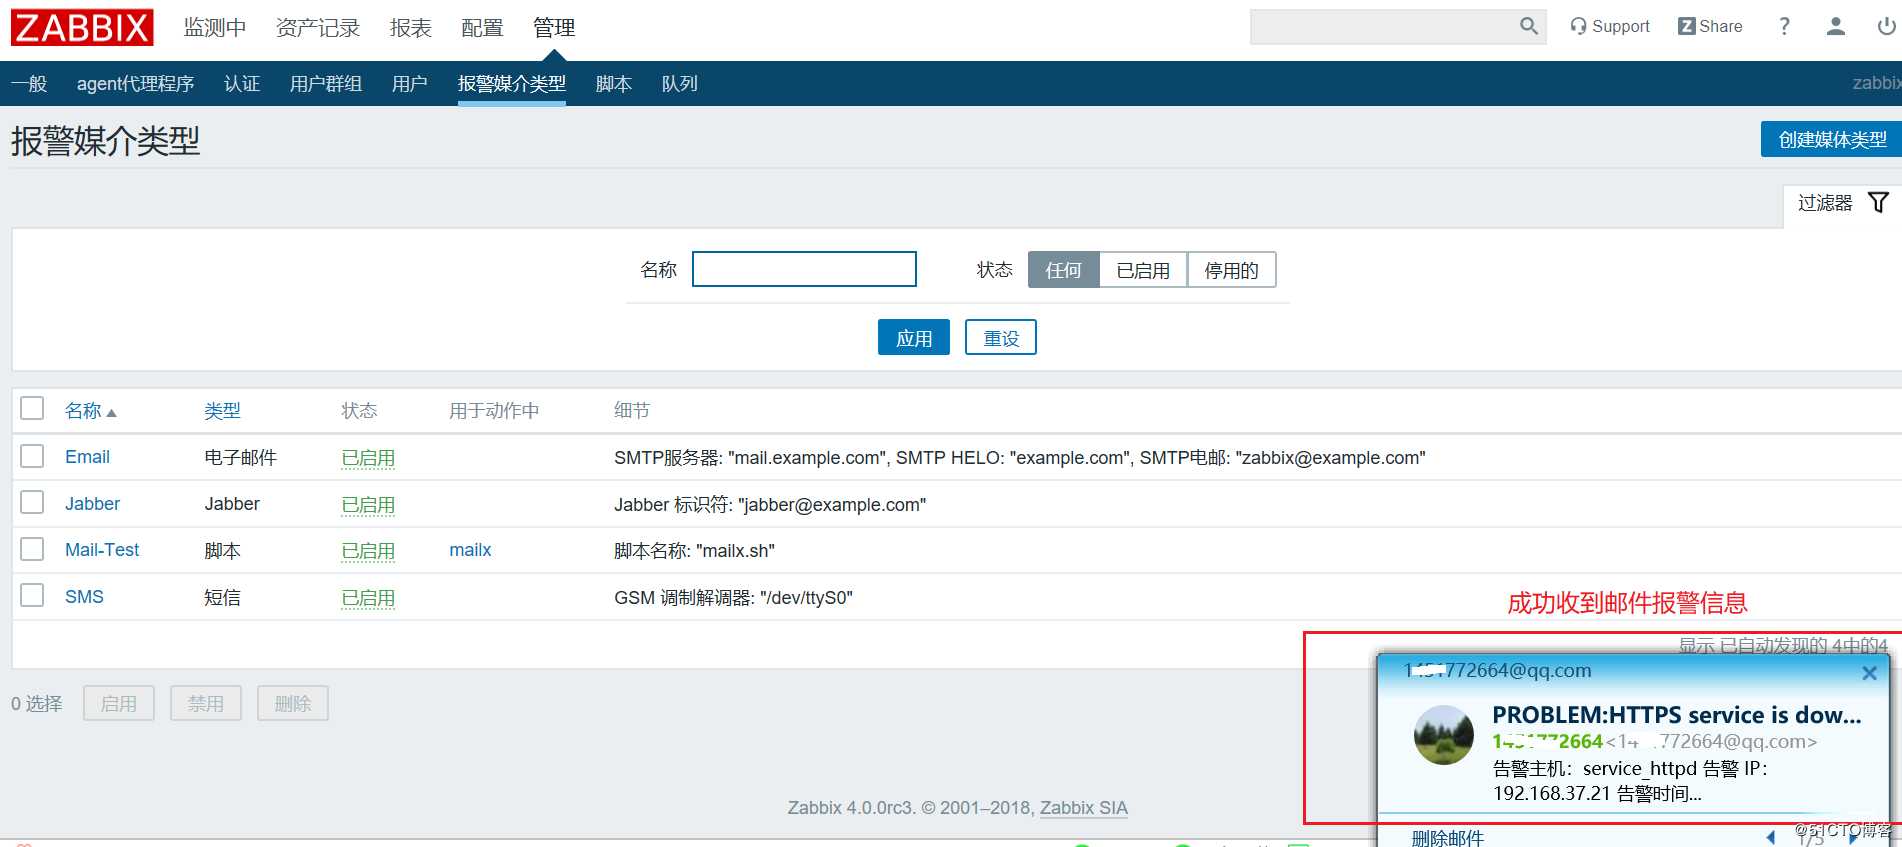This screenshot has height=847, width=1902.
Task: Toggle the SMS row 已启用 status
Action: (368, 598)
